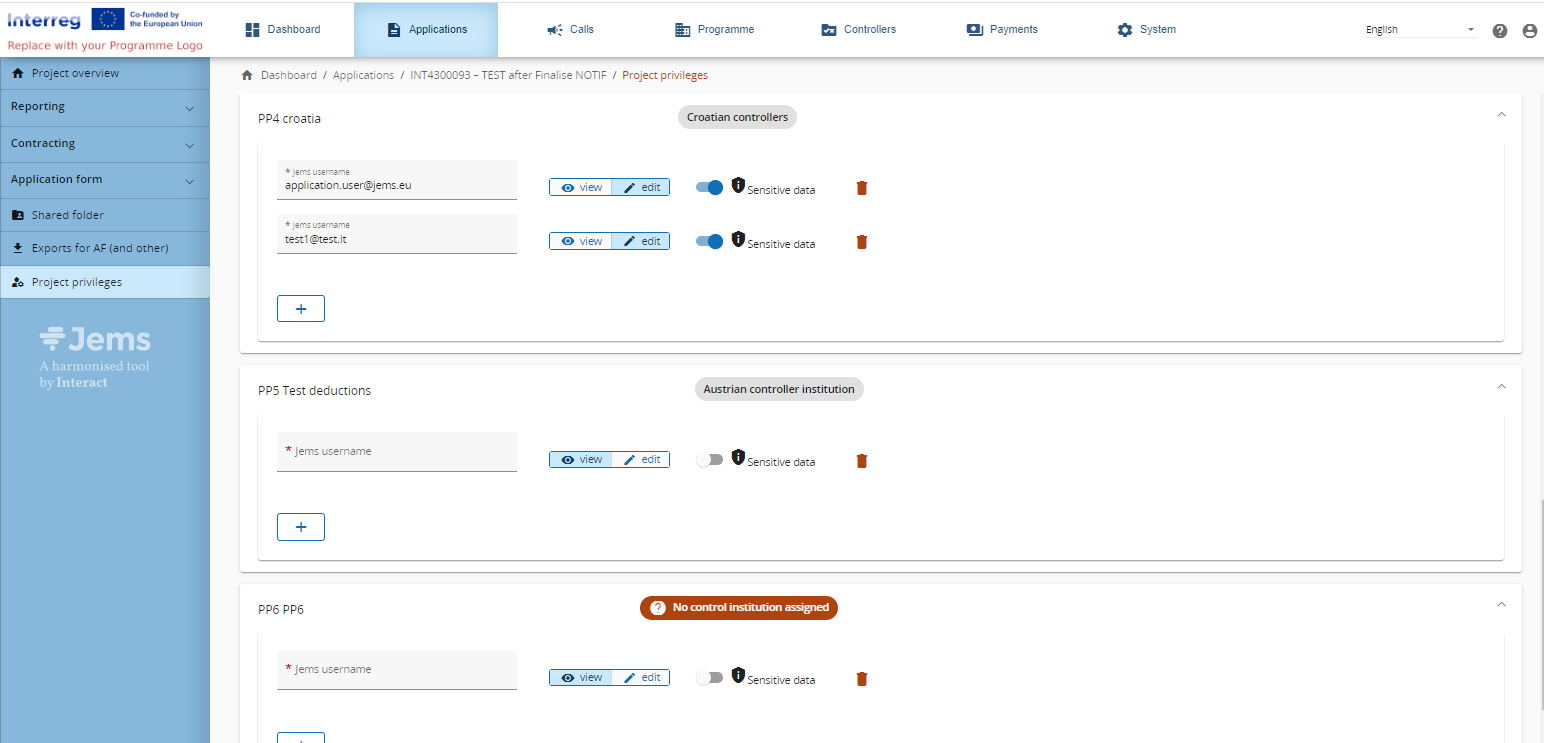Open the help question mark icon
Image resolution: width=1544 pixels, height=743 pixels.
pyautogui.click(x=1500, y=31)
